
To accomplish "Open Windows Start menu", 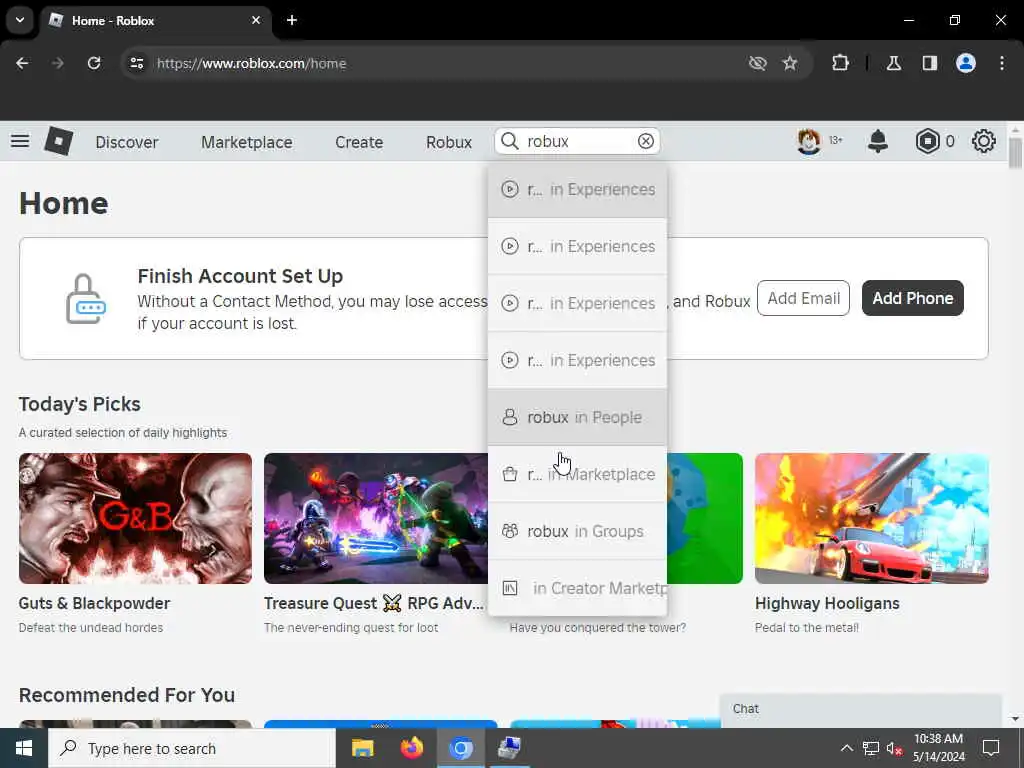I will click(24, 748).
